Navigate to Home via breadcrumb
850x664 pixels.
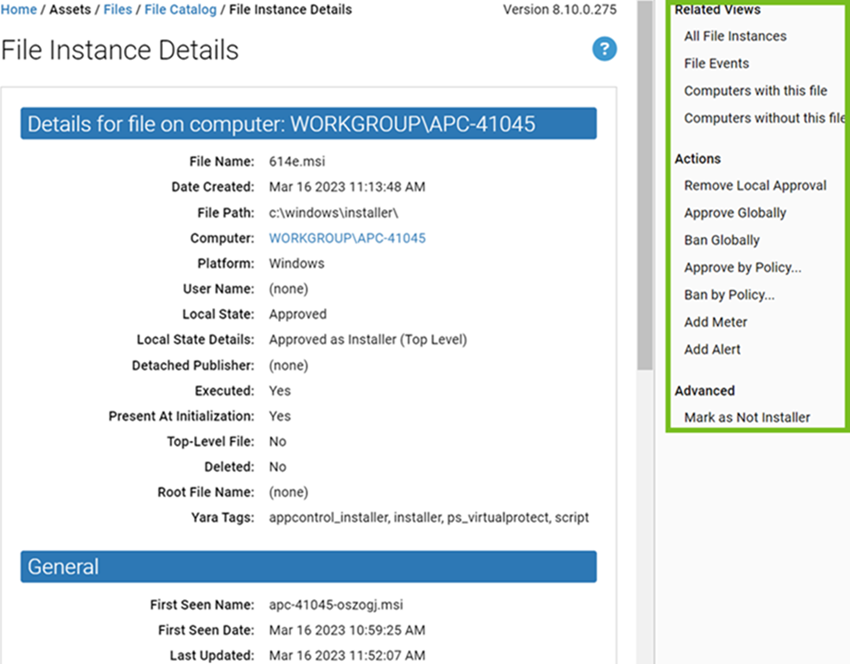click(x=19, y=10)
